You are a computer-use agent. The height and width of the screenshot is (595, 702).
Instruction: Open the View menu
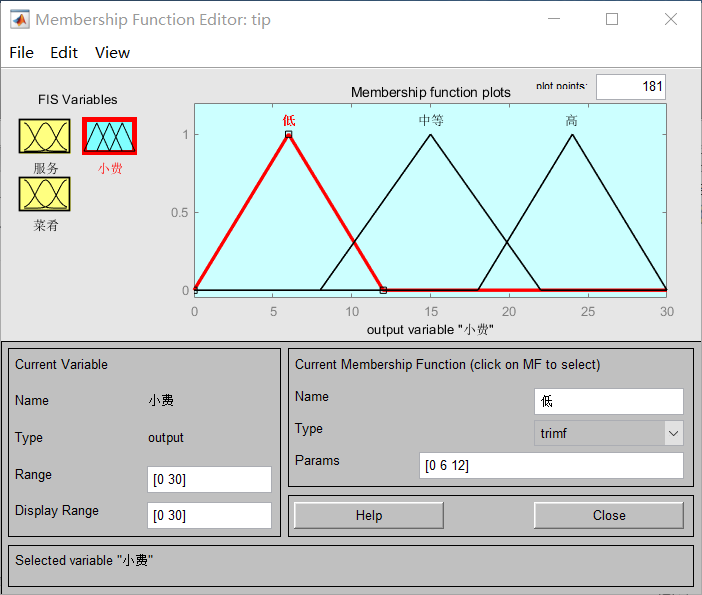pyautogui.click(x=112, y=53)
